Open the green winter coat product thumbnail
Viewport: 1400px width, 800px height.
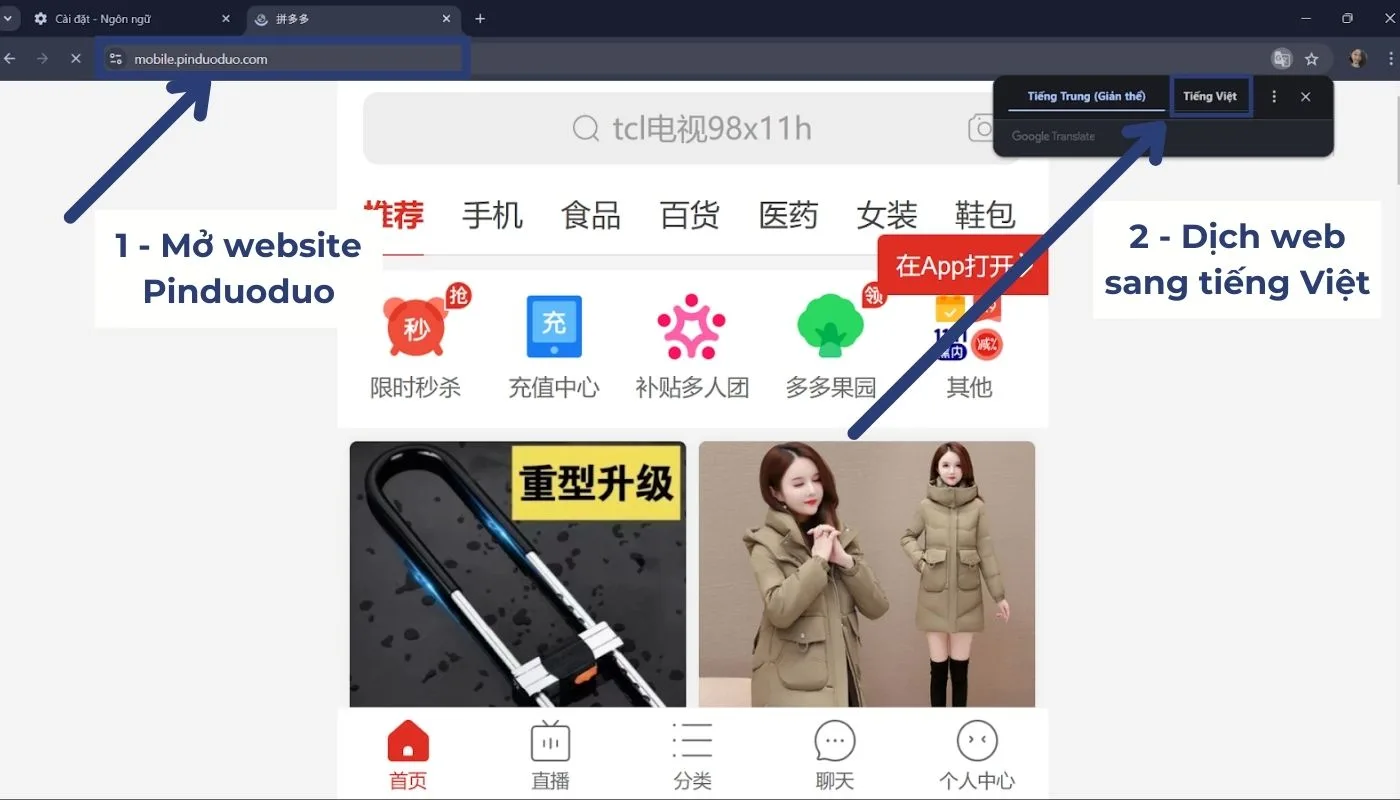click(x=867, y=574)
